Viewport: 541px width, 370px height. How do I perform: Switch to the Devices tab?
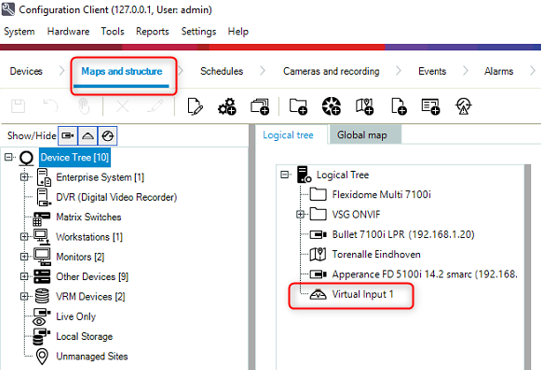26,71
